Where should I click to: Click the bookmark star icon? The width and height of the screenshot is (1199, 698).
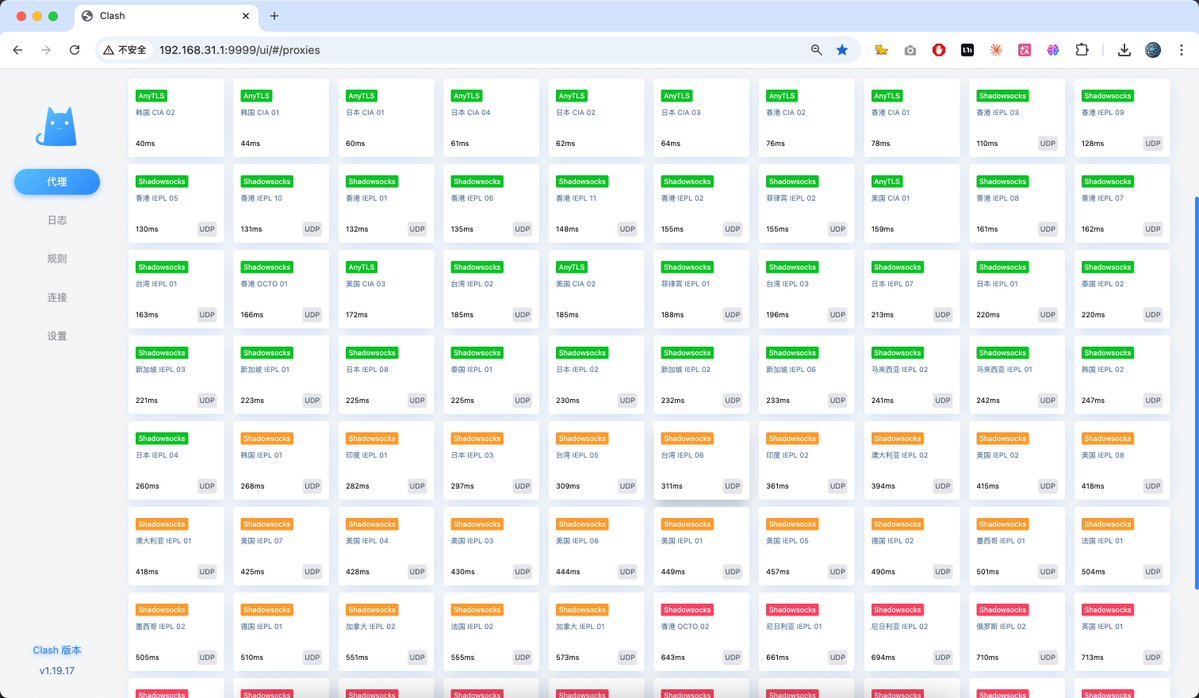coord(842,50)
